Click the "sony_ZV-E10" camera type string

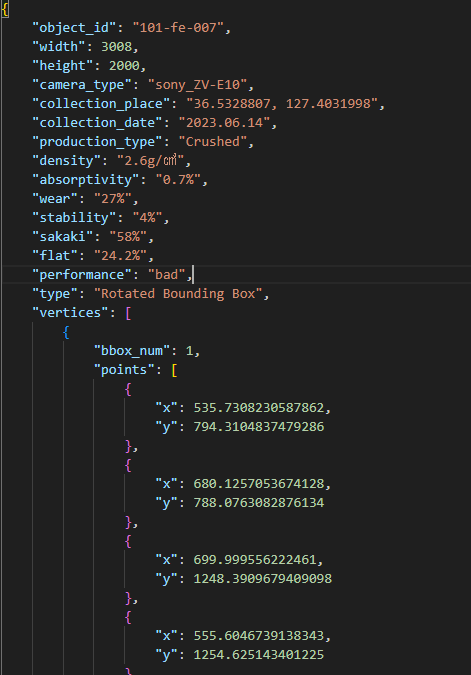(198, 84)
